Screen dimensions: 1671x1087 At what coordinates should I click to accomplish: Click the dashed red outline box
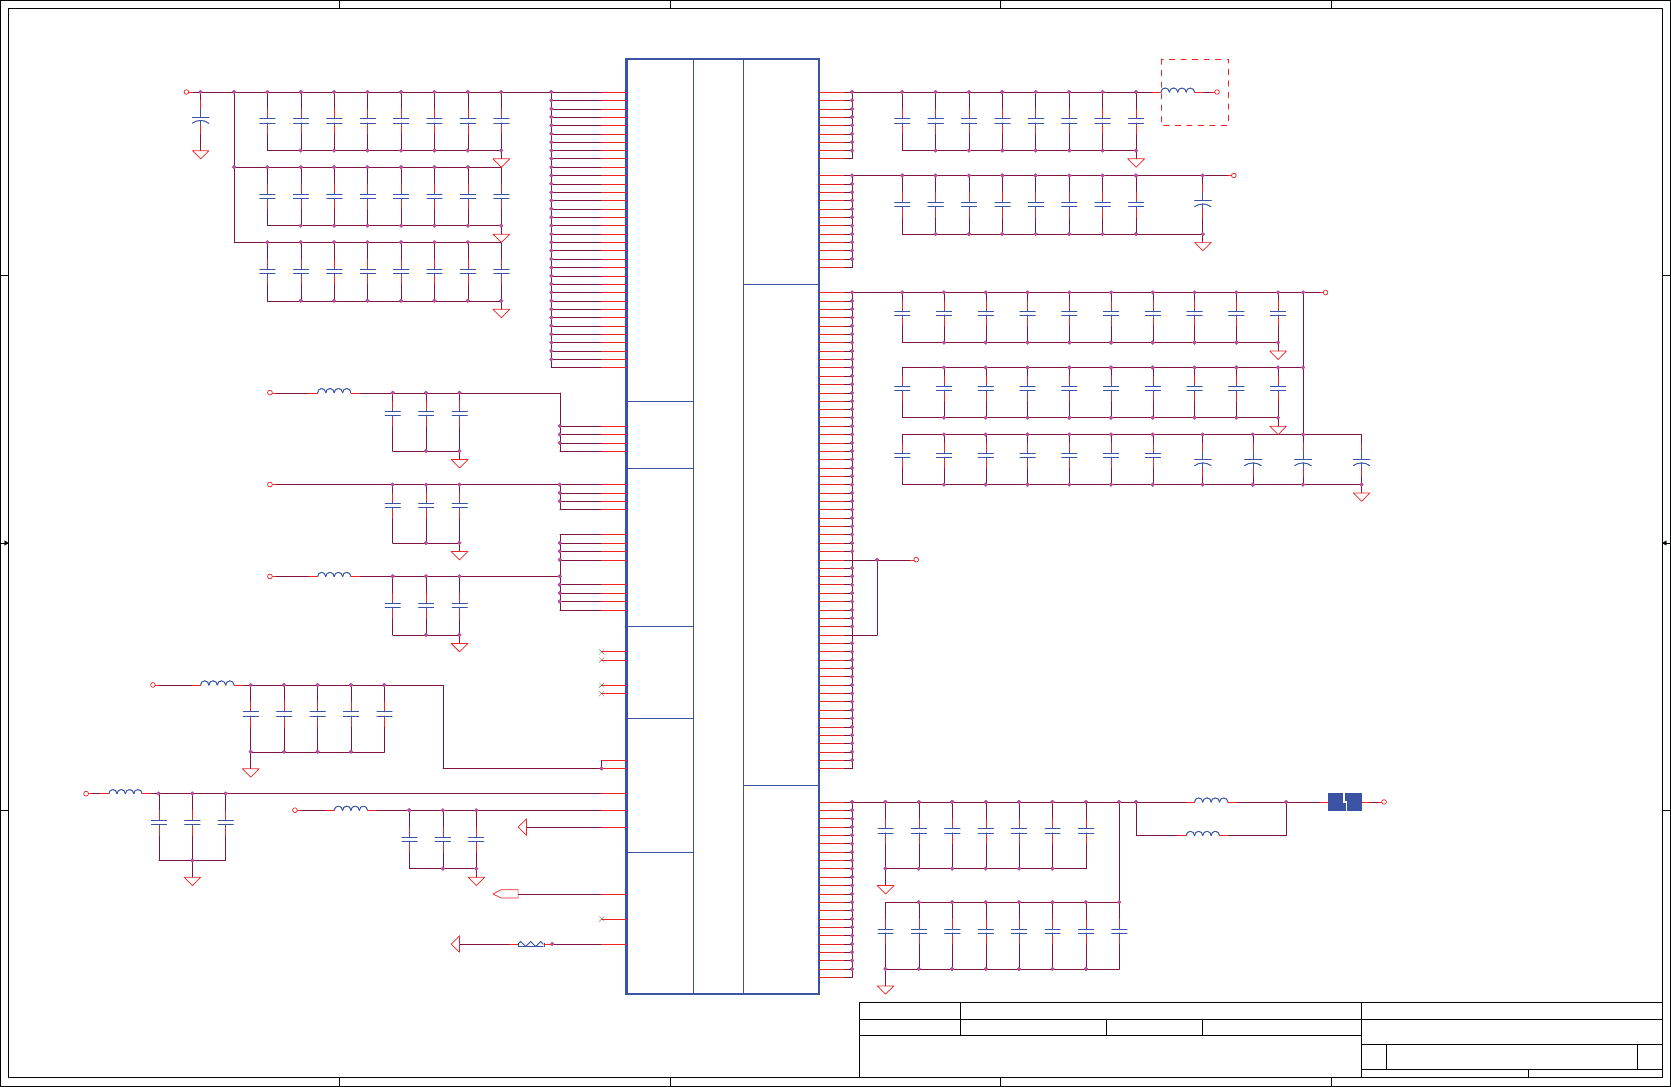(1195, 92)
